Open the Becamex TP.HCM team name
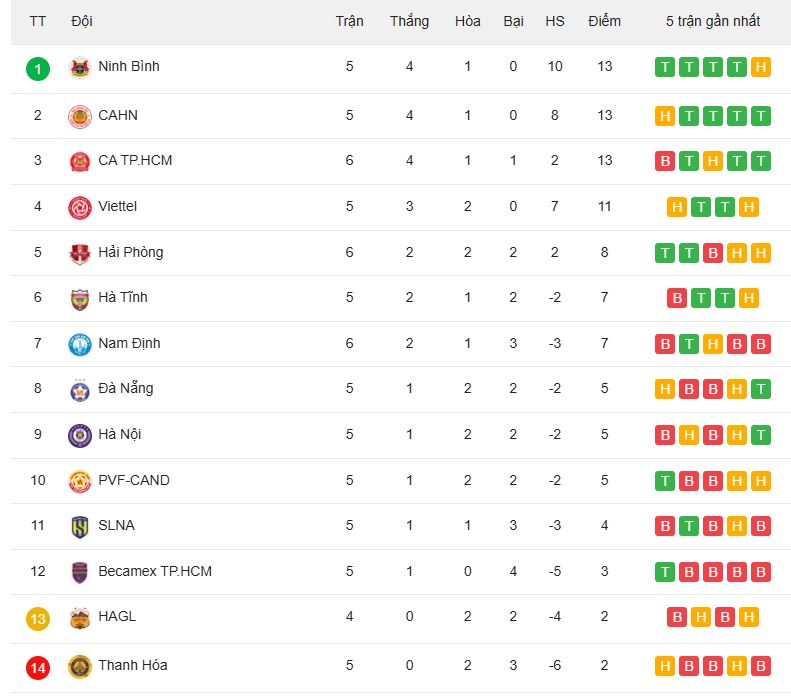Viewport: 791px width, 698px height. 155,571
